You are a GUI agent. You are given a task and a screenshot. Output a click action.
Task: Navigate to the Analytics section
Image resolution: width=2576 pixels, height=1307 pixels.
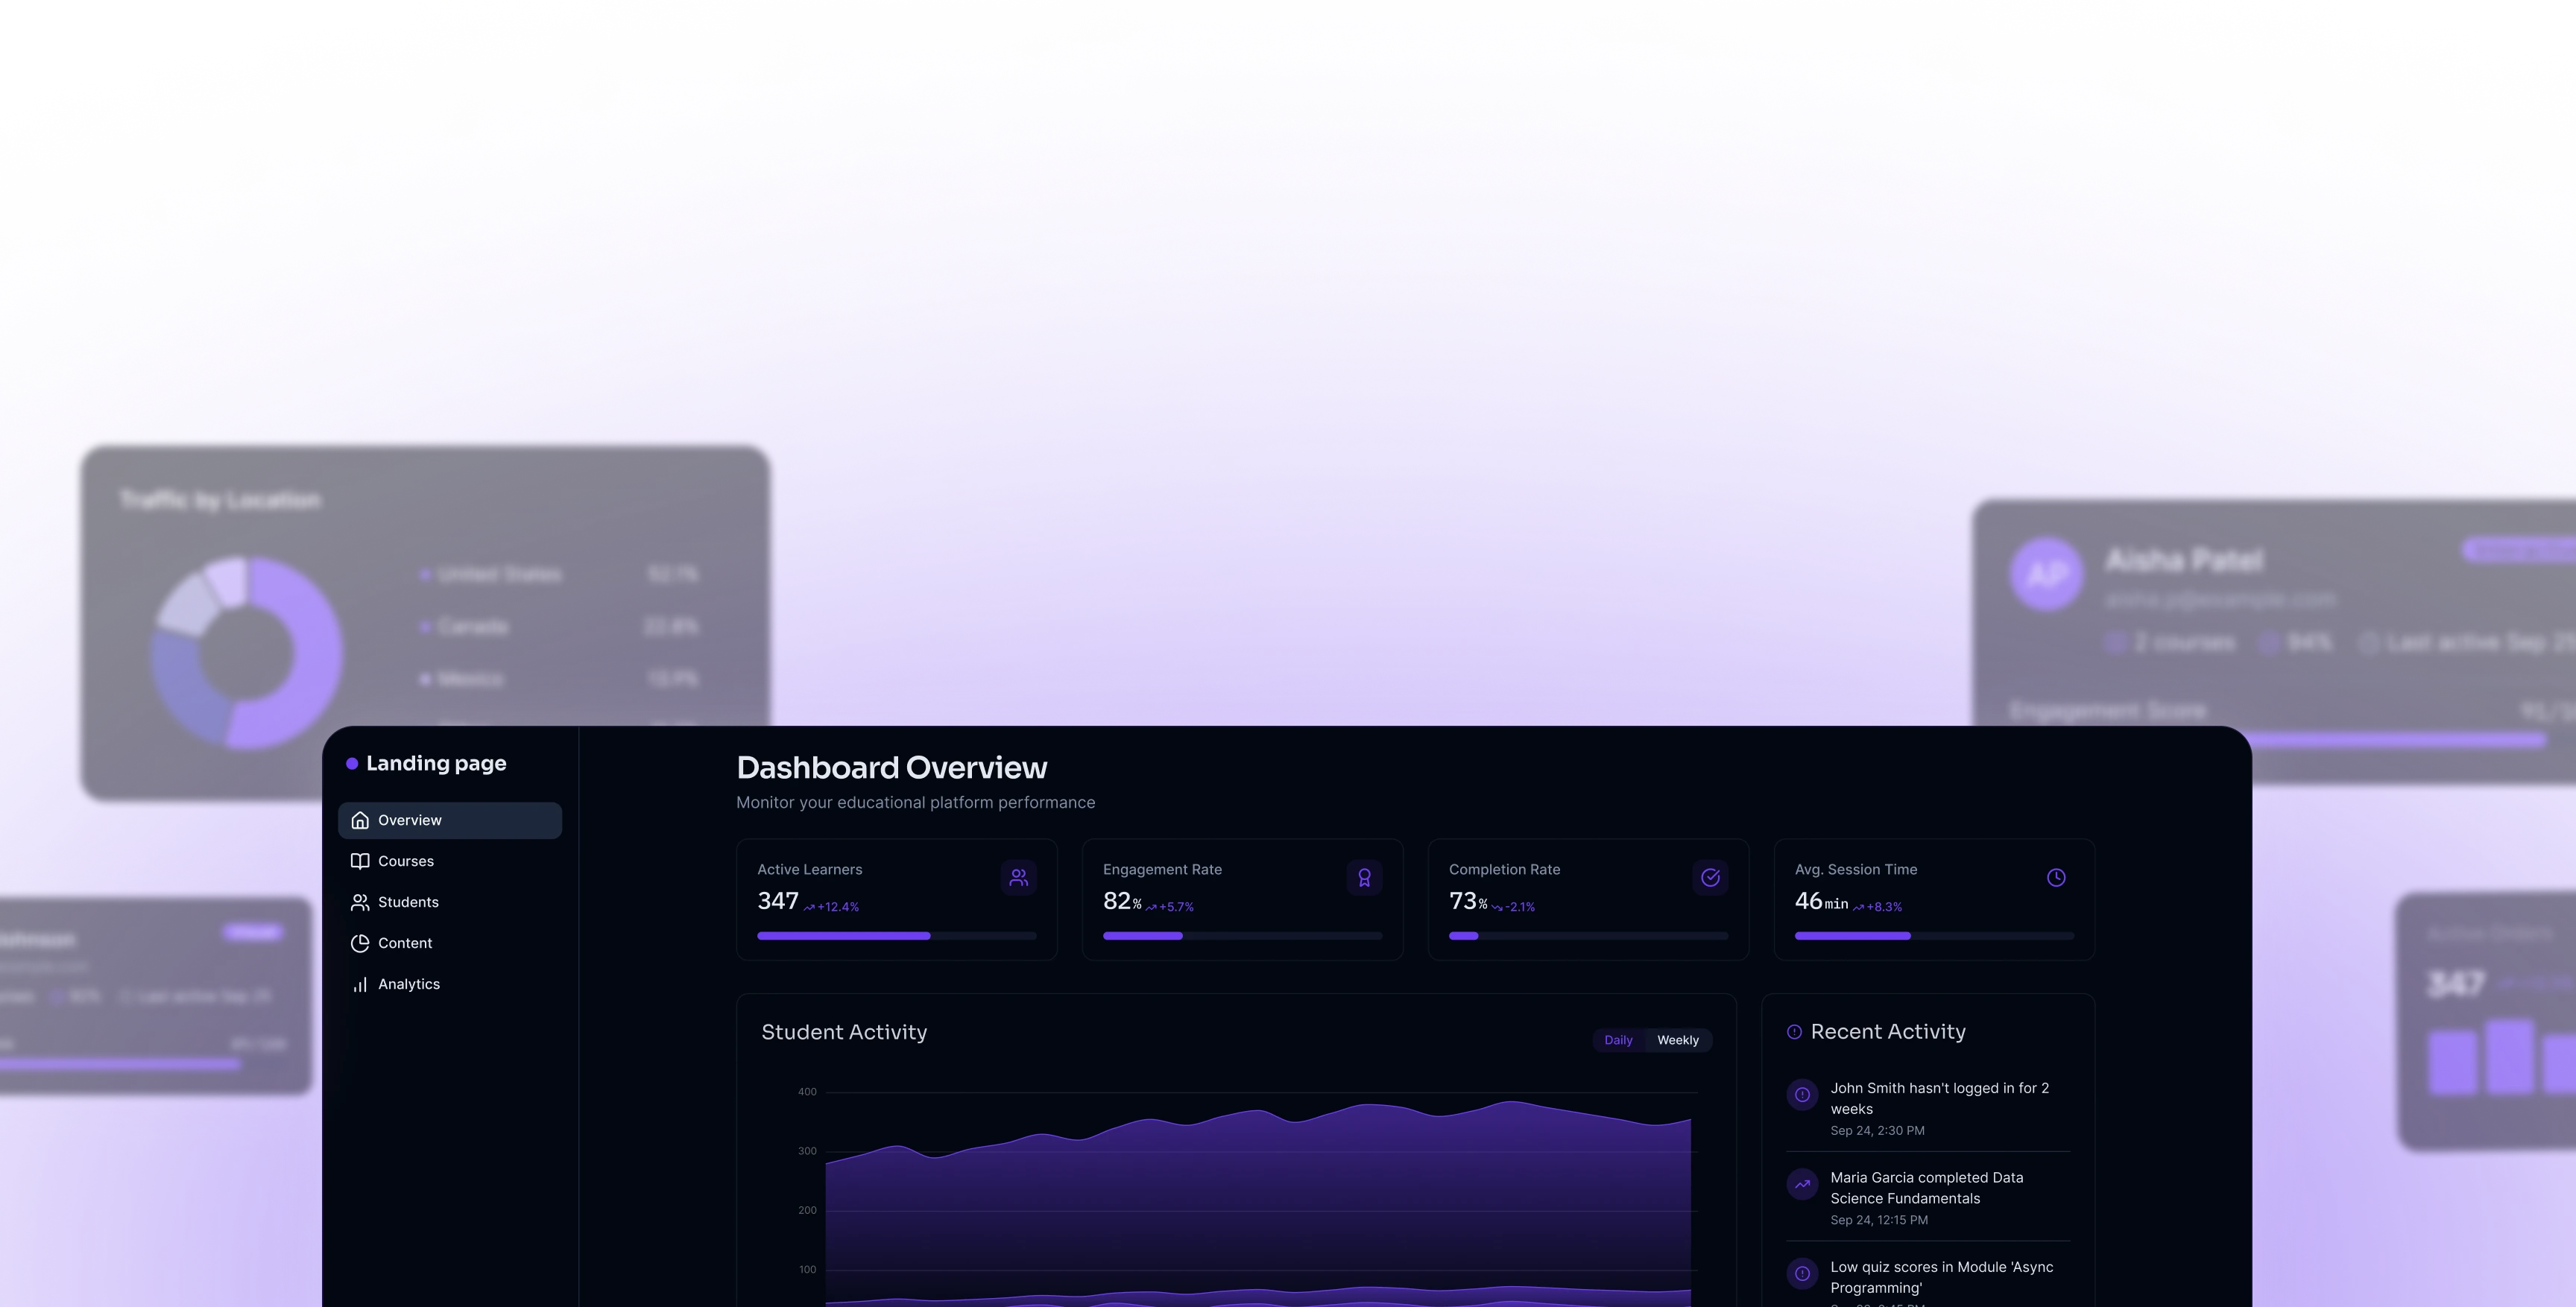pyautogui.click(x=450, y=984)
